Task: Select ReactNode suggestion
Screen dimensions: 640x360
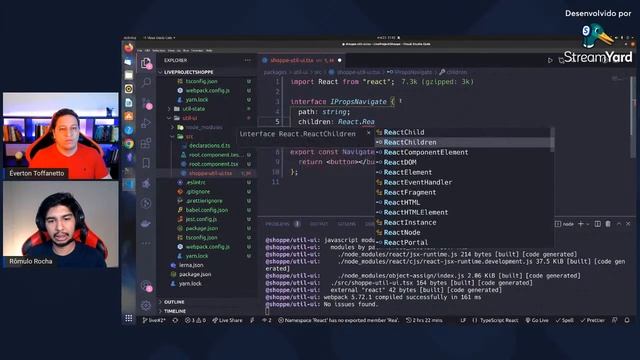Action: pyautogui.click(x=462, y=232)
